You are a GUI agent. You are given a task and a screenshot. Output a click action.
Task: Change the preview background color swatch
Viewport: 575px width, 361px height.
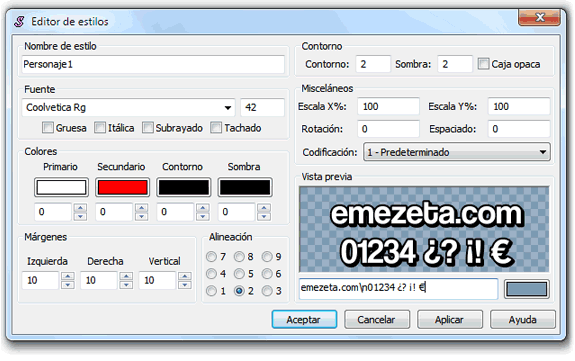coord(527,289)
